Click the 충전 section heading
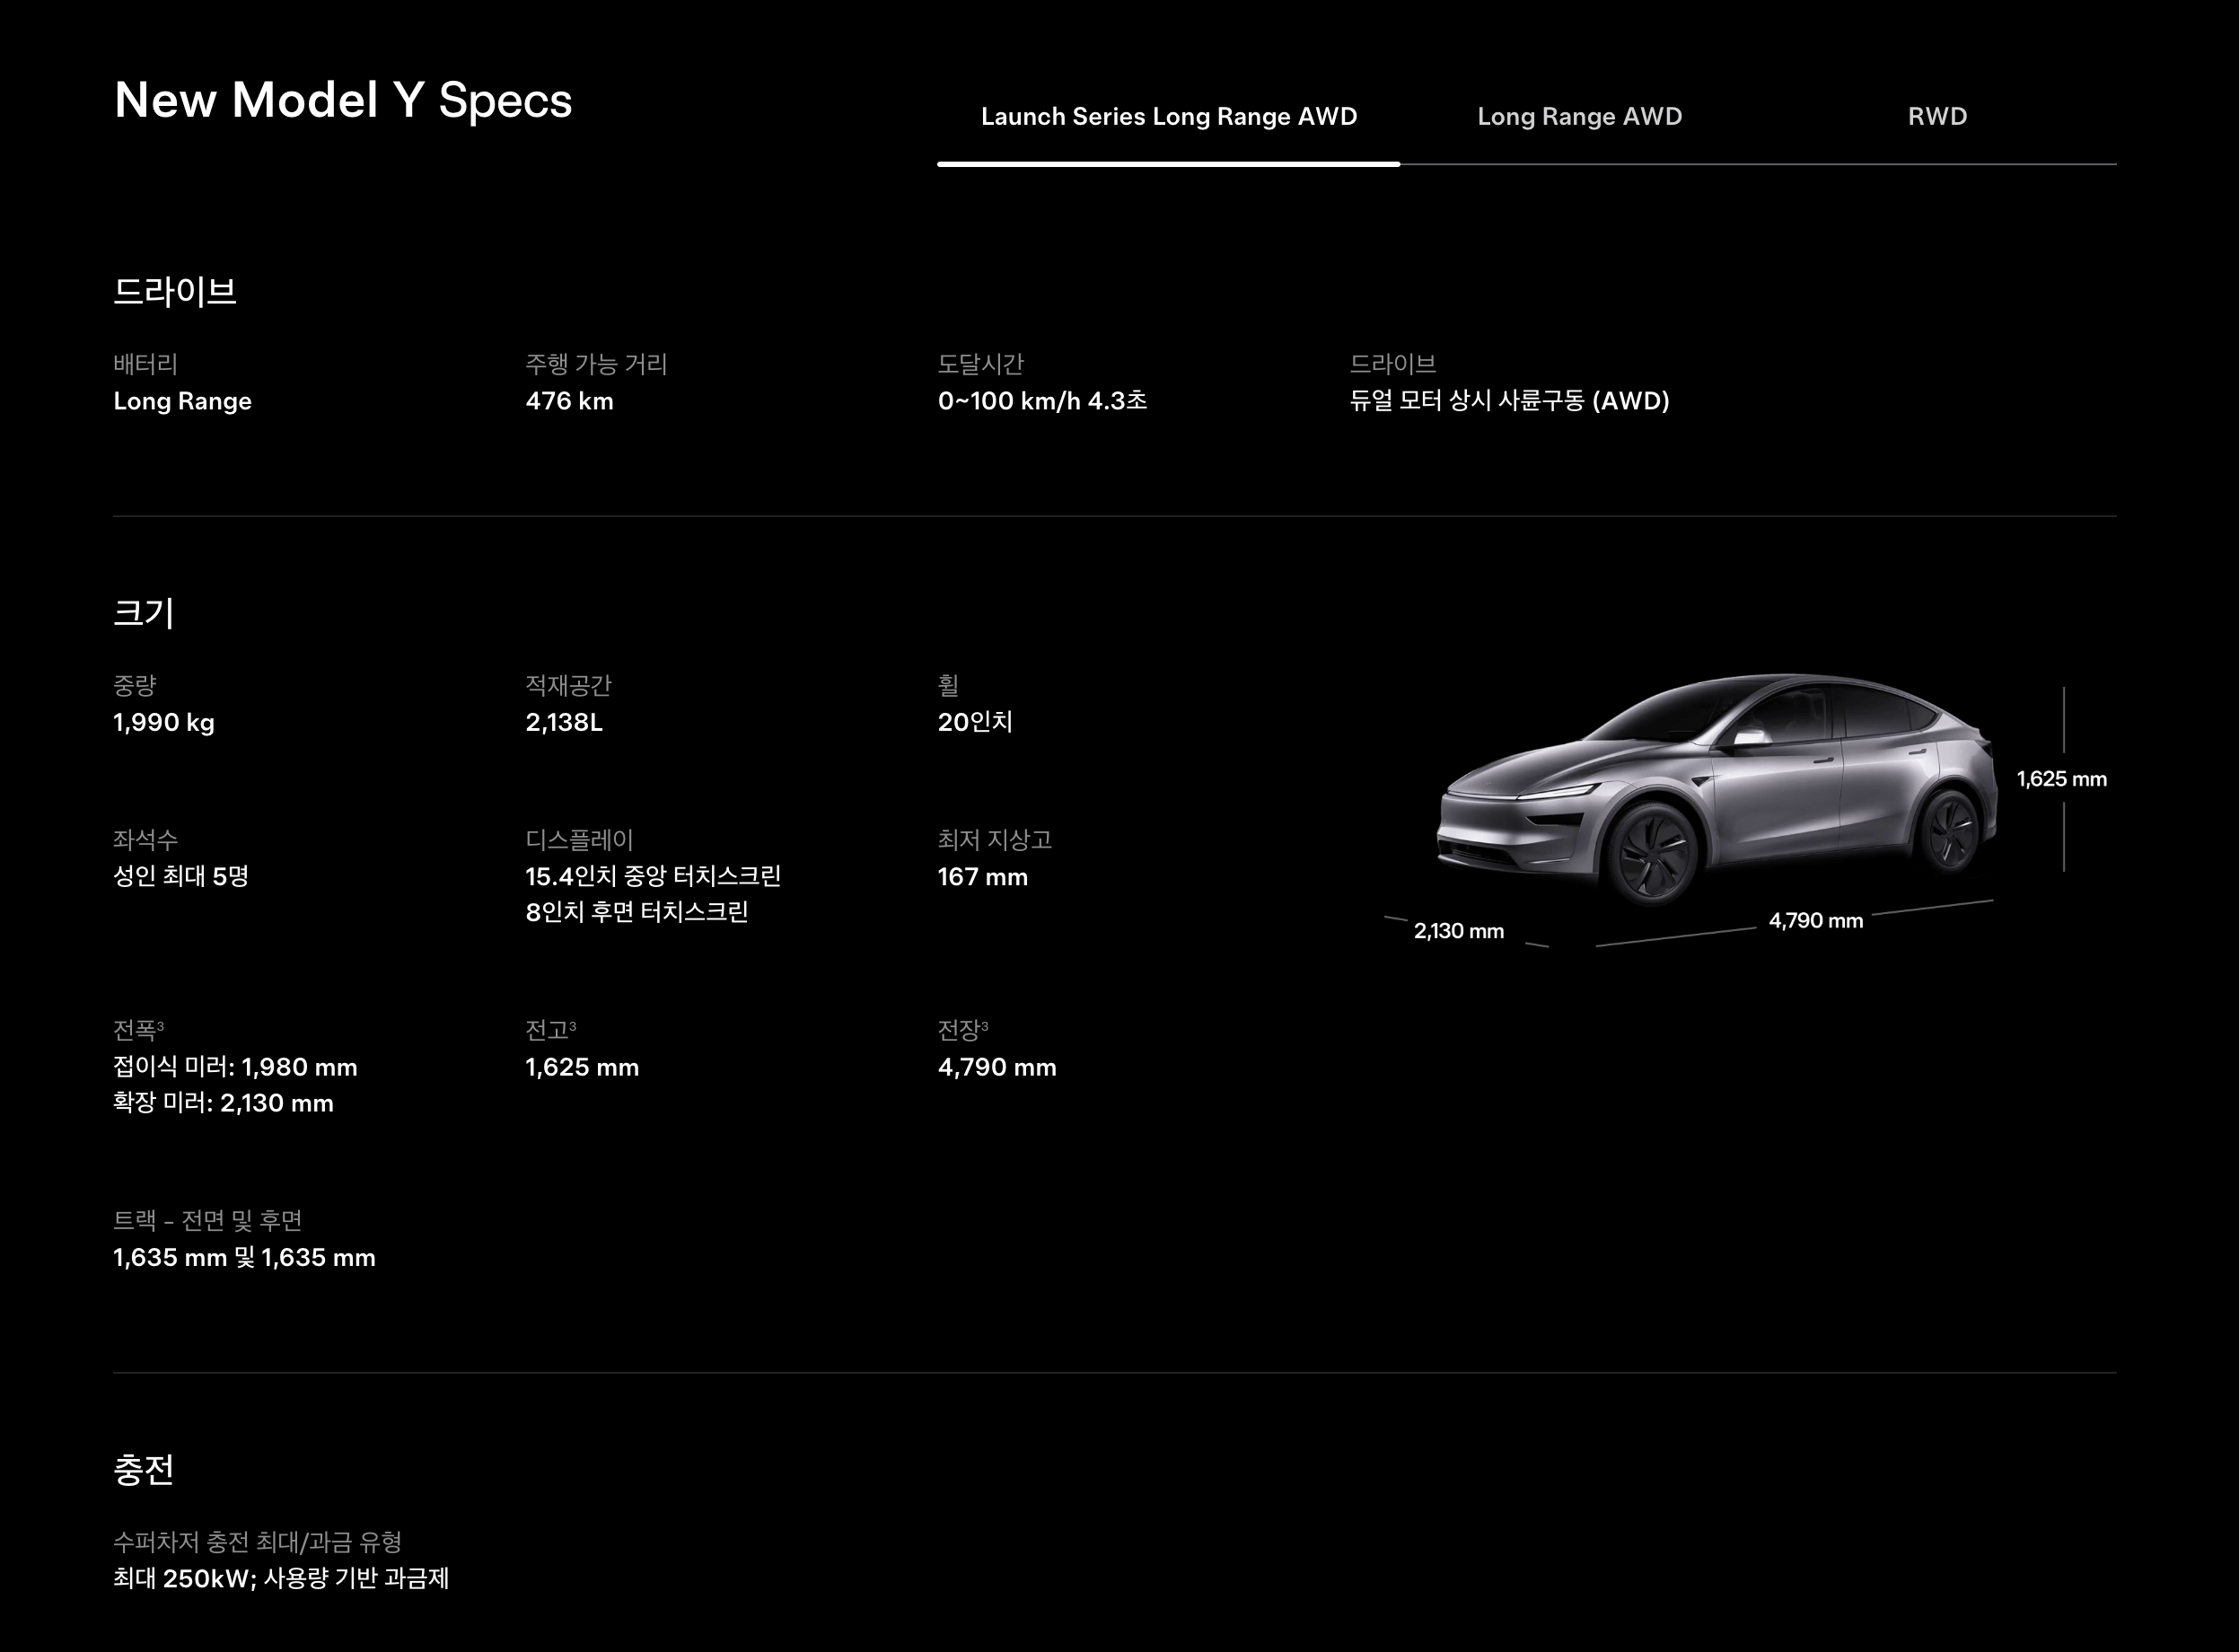 click(x=144, y=1469)
